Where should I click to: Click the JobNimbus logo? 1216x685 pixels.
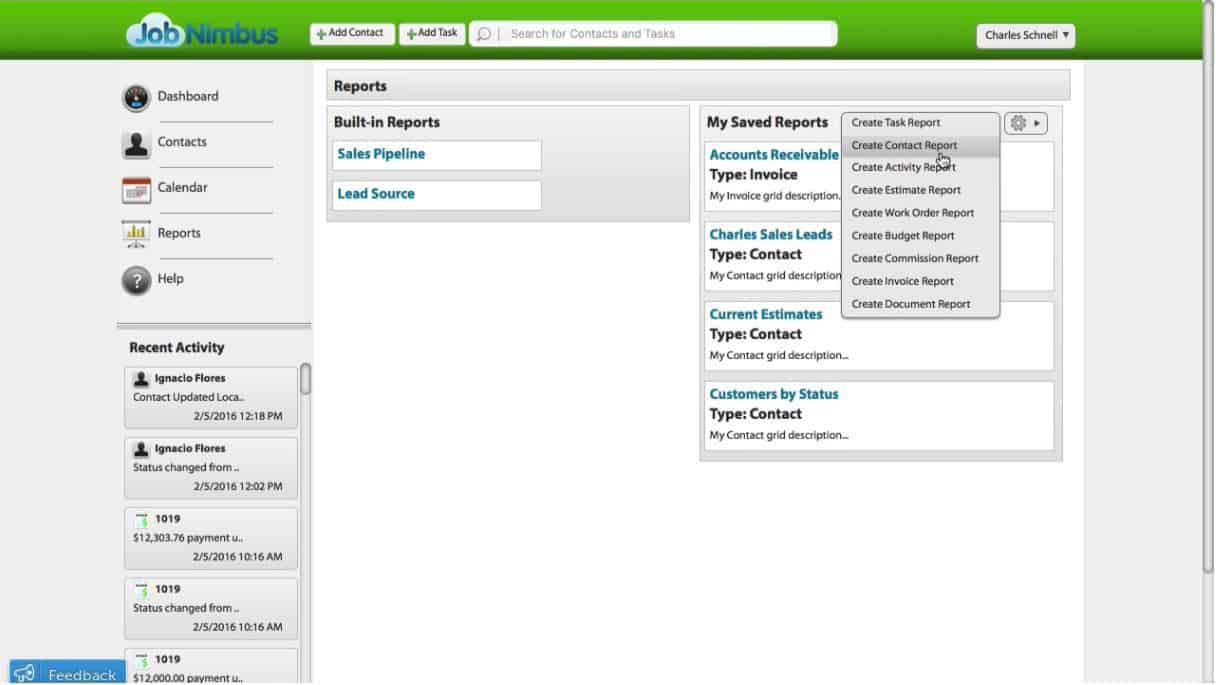point(202,33)
